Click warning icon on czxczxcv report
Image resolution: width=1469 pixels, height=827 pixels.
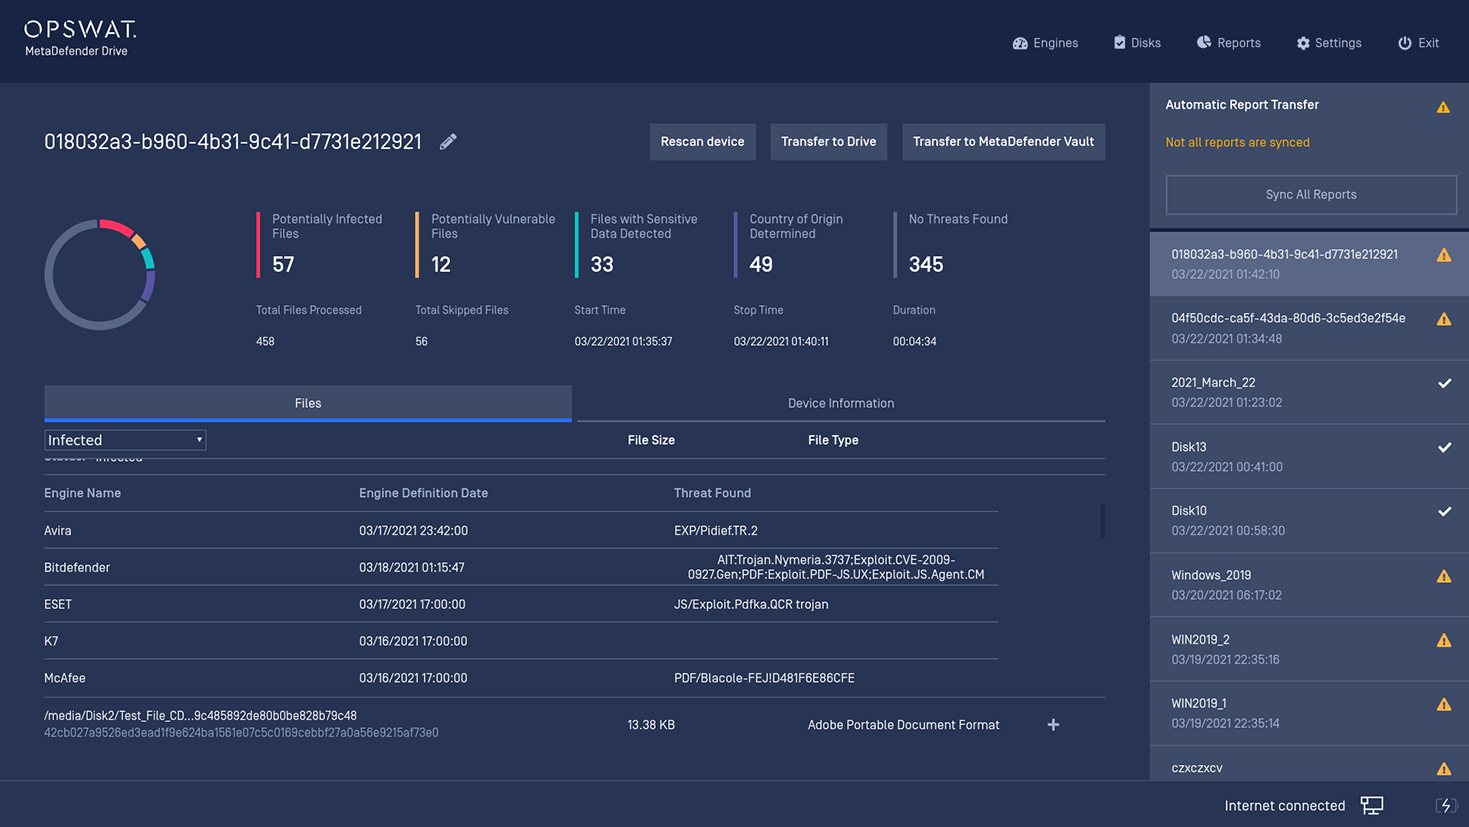pos(1444,768)
